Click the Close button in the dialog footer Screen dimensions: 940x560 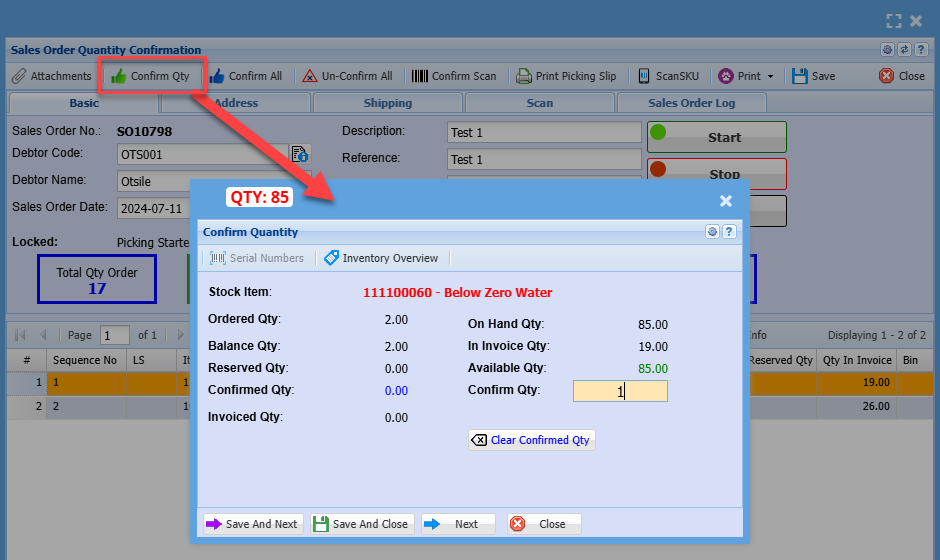[544, 524]
